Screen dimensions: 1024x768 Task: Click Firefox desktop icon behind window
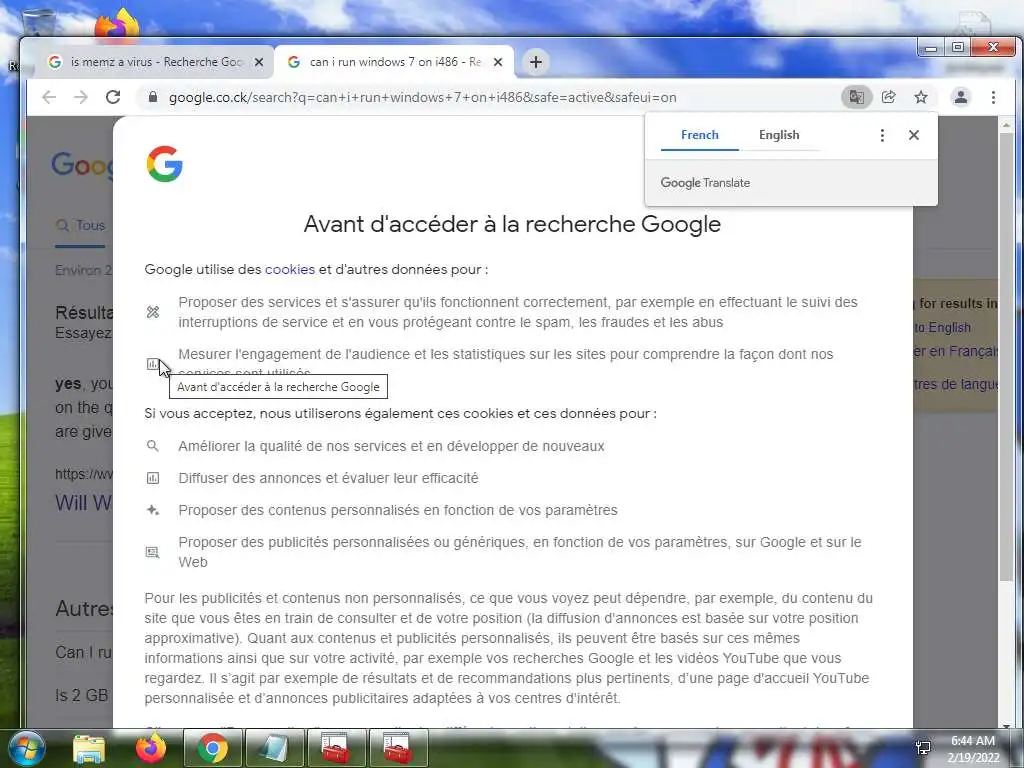[117, 24]
